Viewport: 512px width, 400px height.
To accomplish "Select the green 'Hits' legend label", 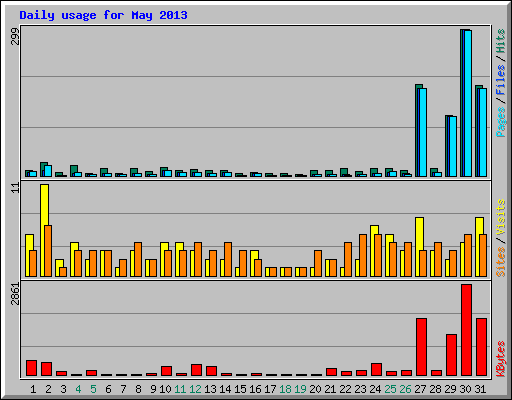I will (500, 41).
